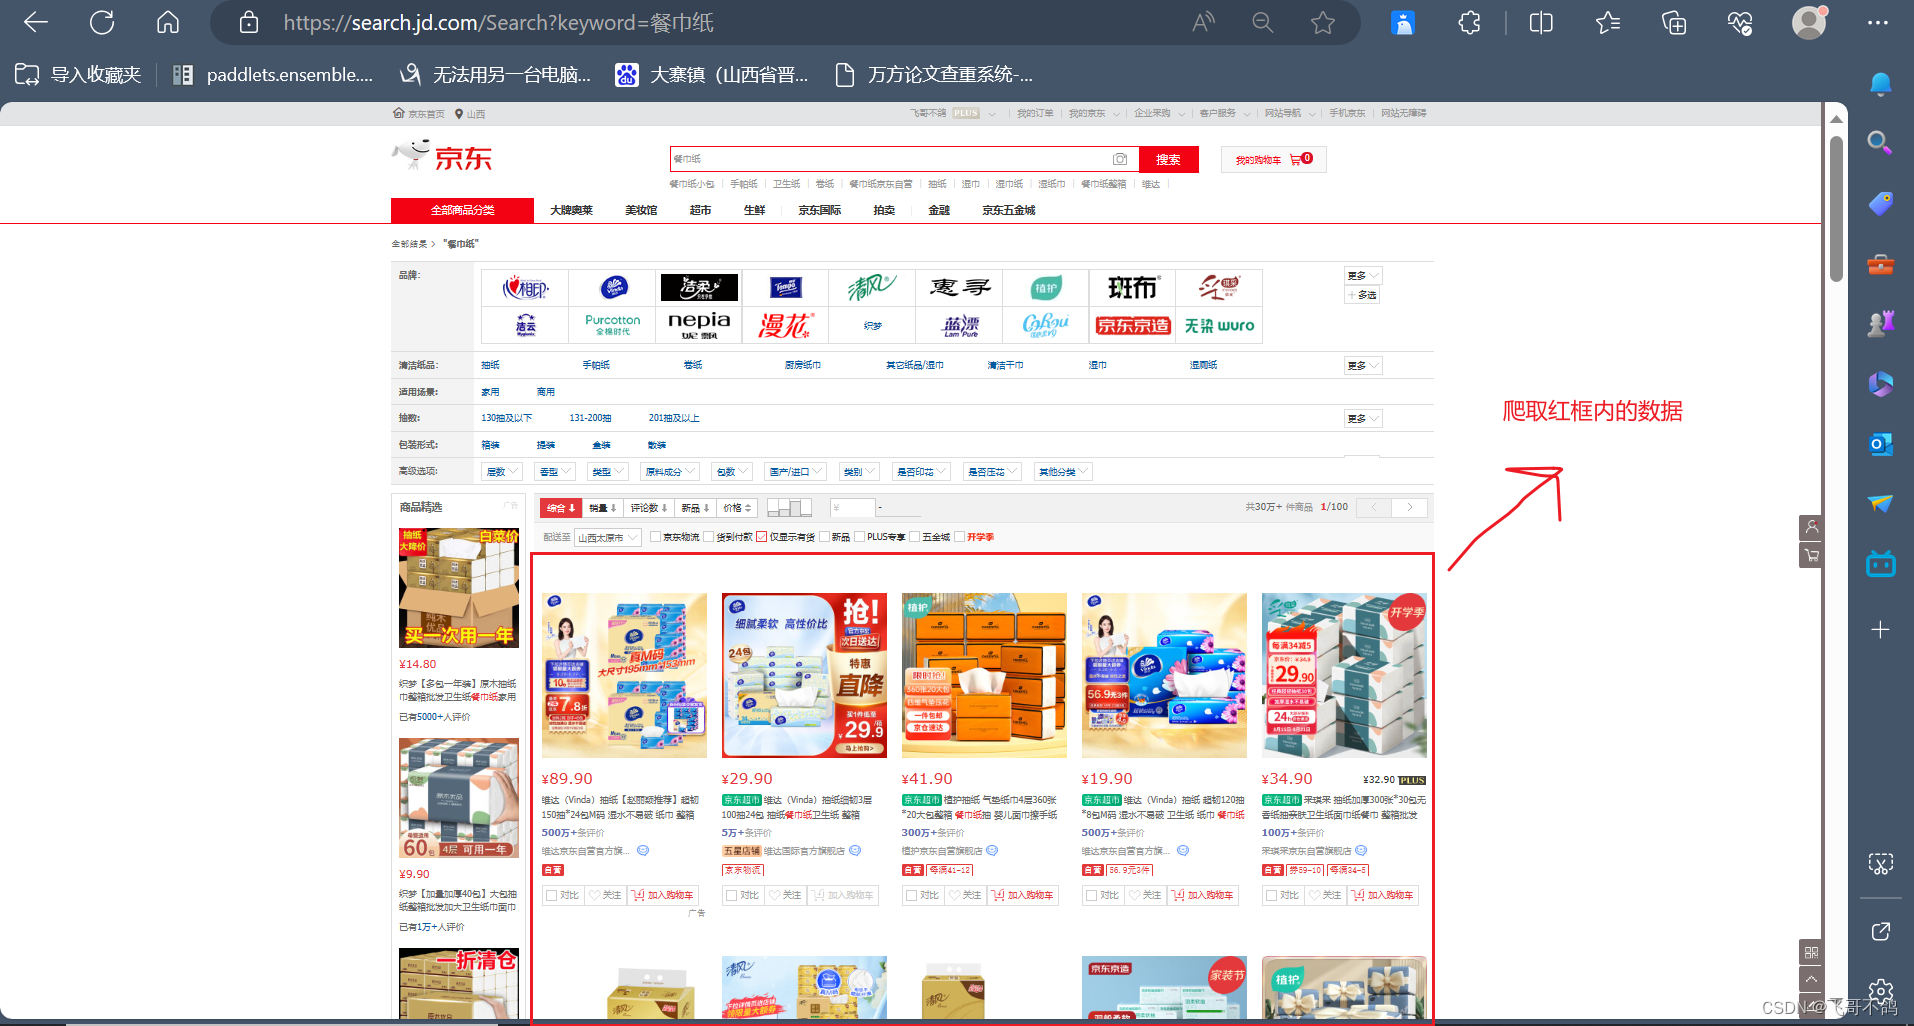Expand the 是否印花 filter dropdown

coord(920,471)
